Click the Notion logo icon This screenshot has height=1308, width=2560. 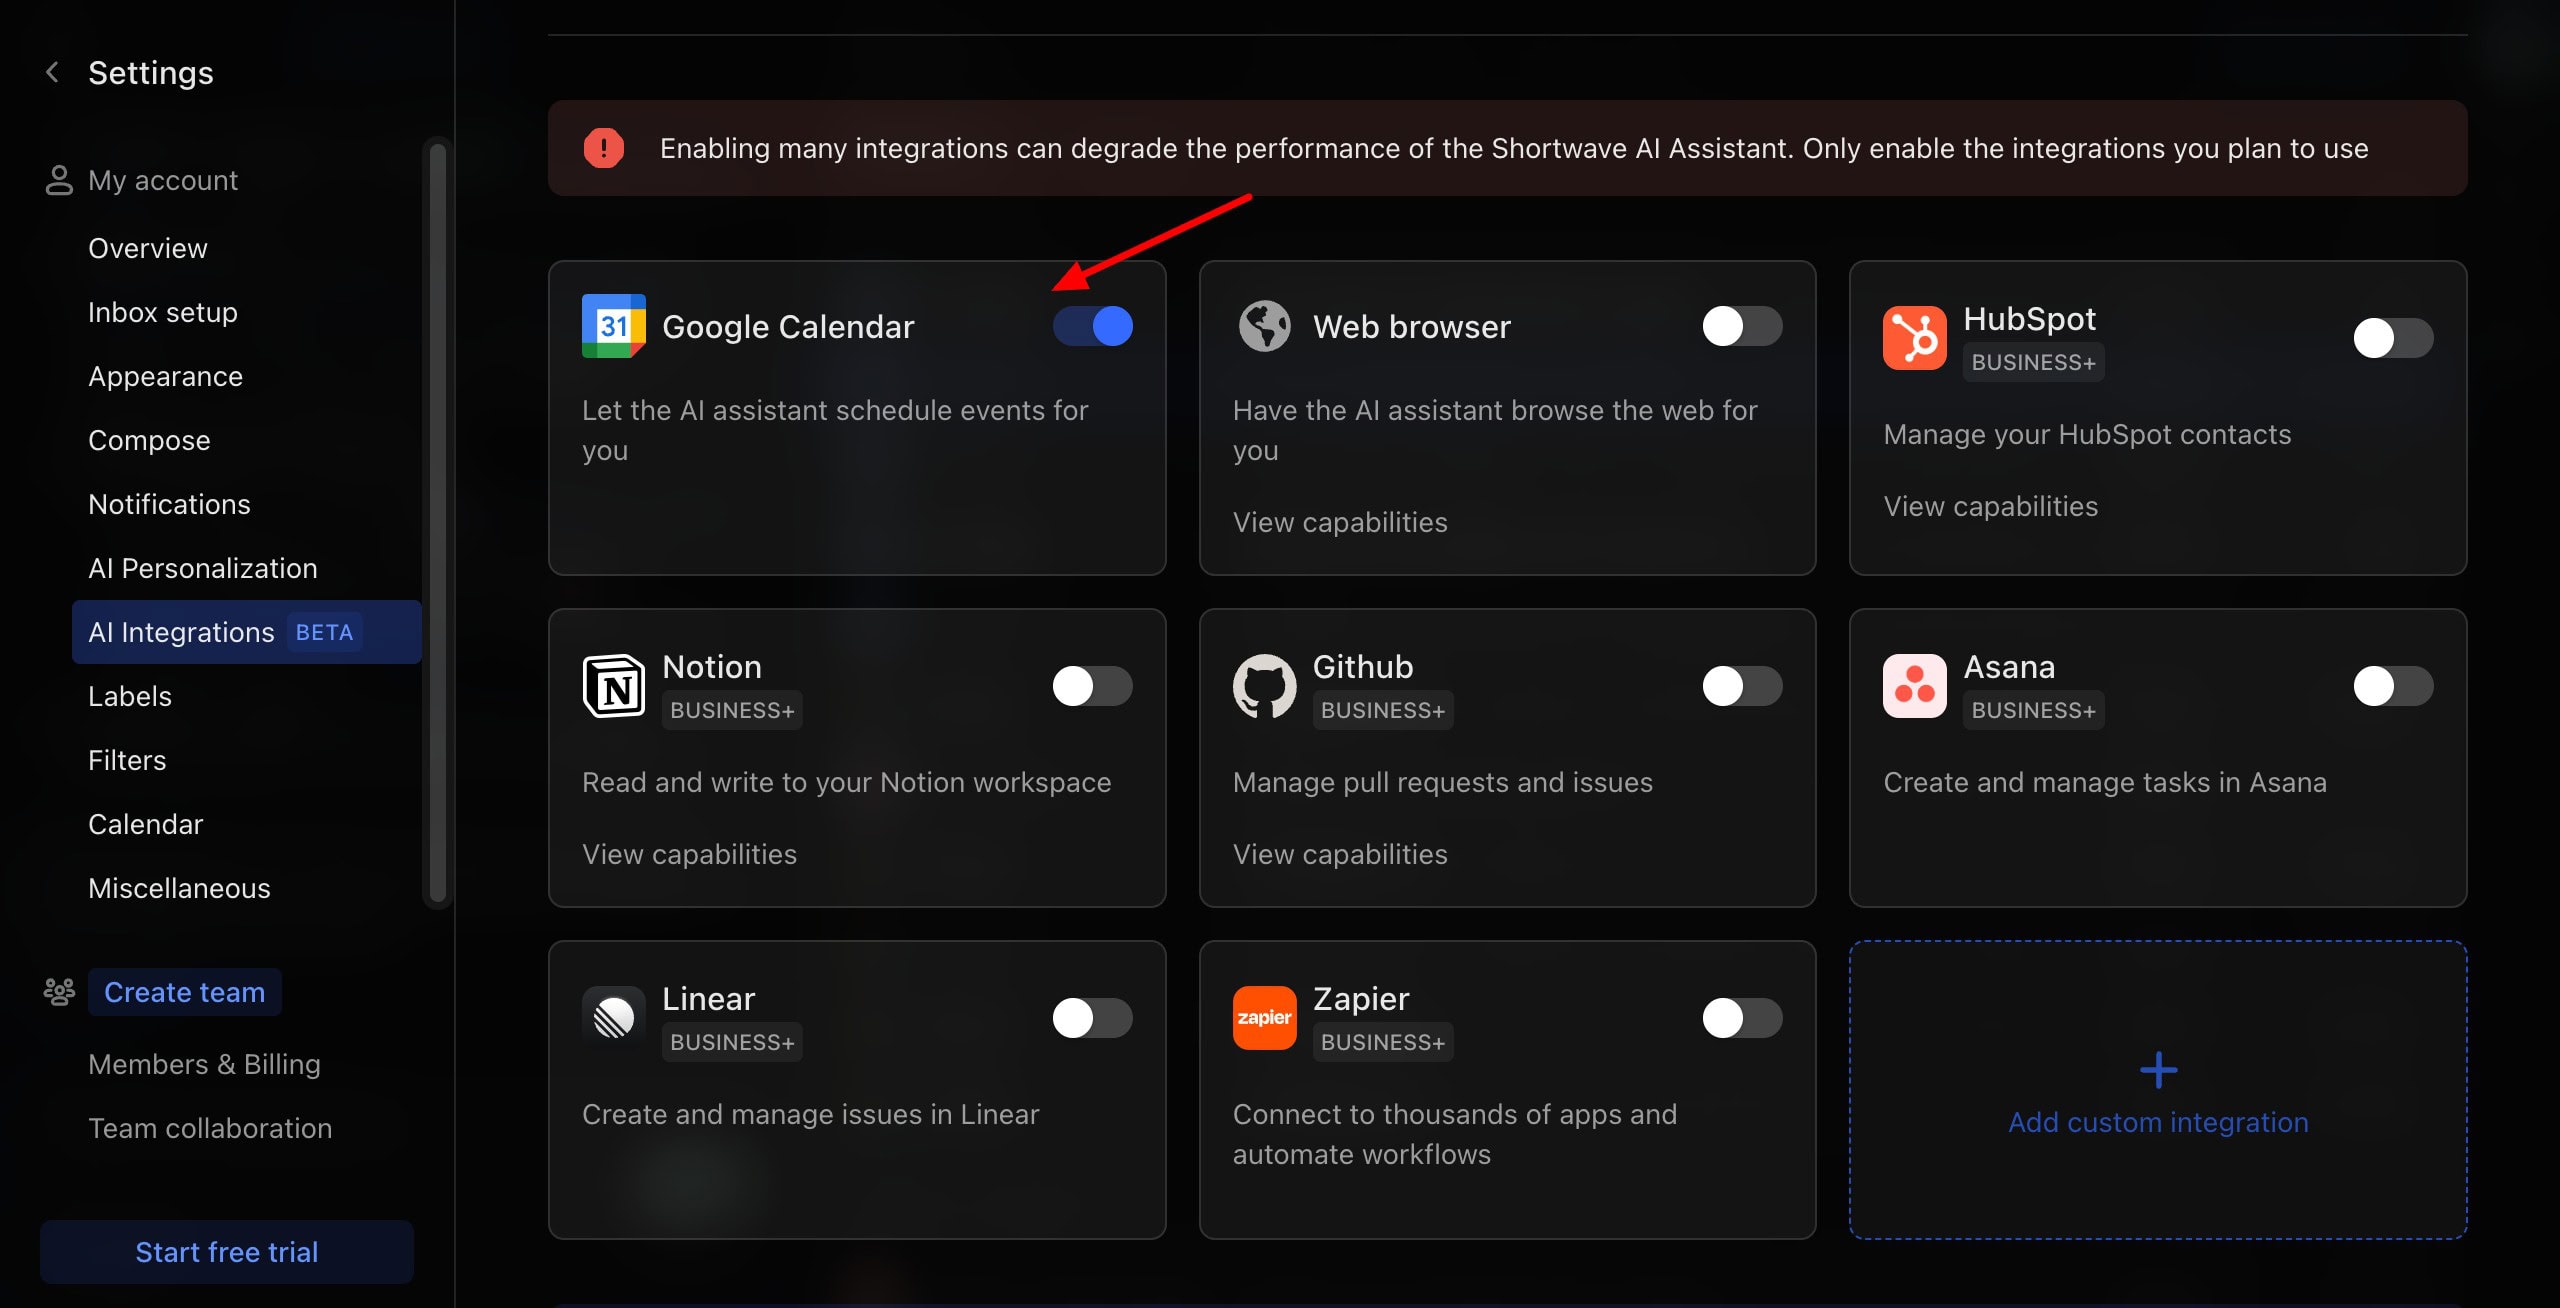(x=613, y=686)
